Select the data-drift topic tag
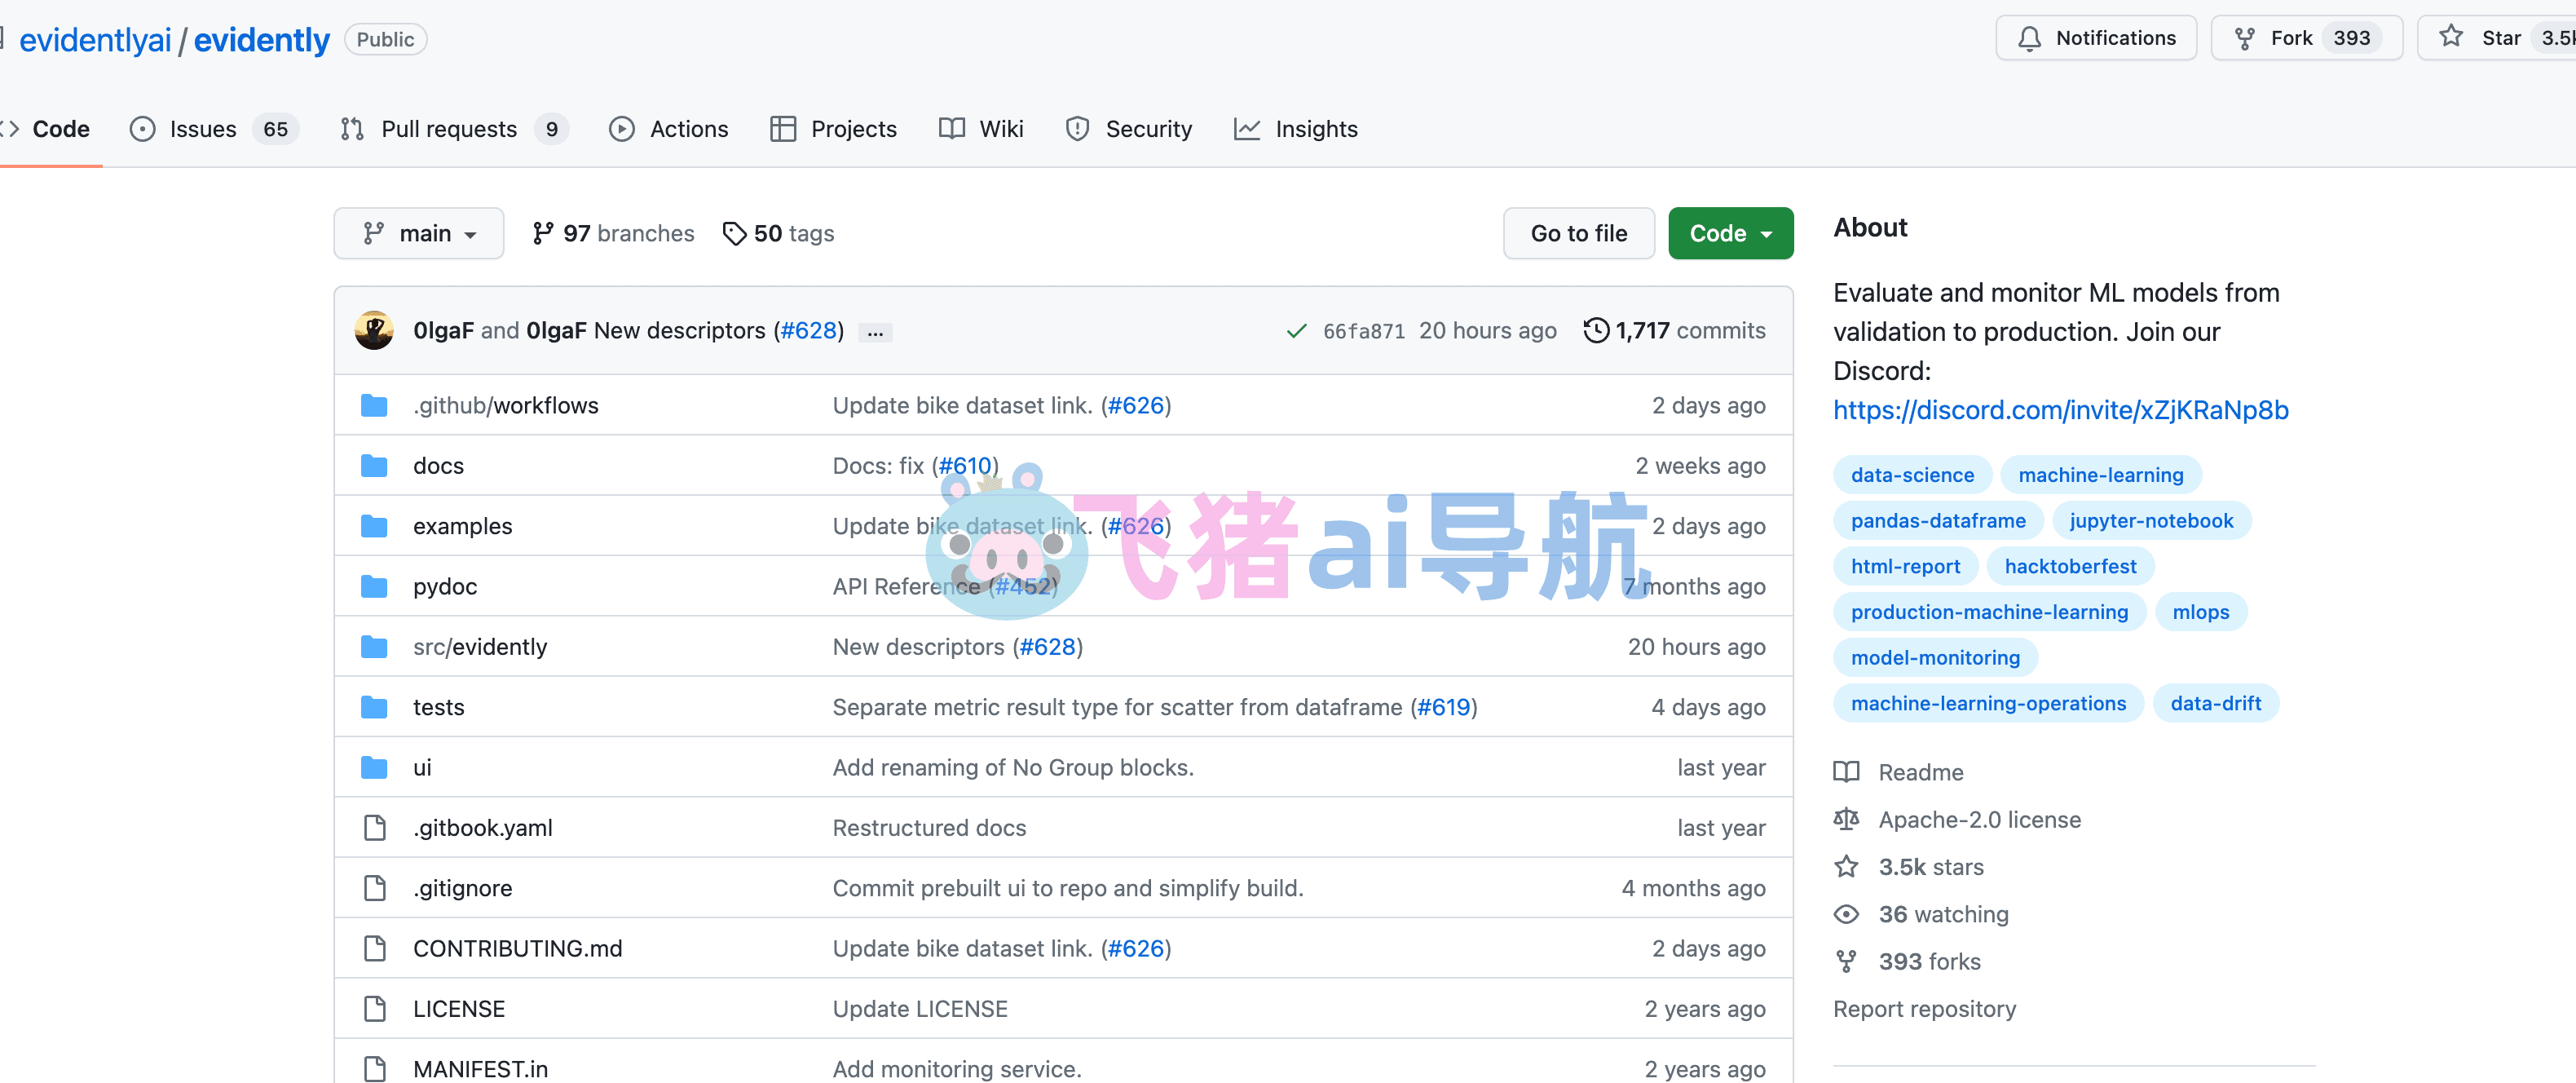Screen dimensions: 2576x1083 [x=2214, y=703]
